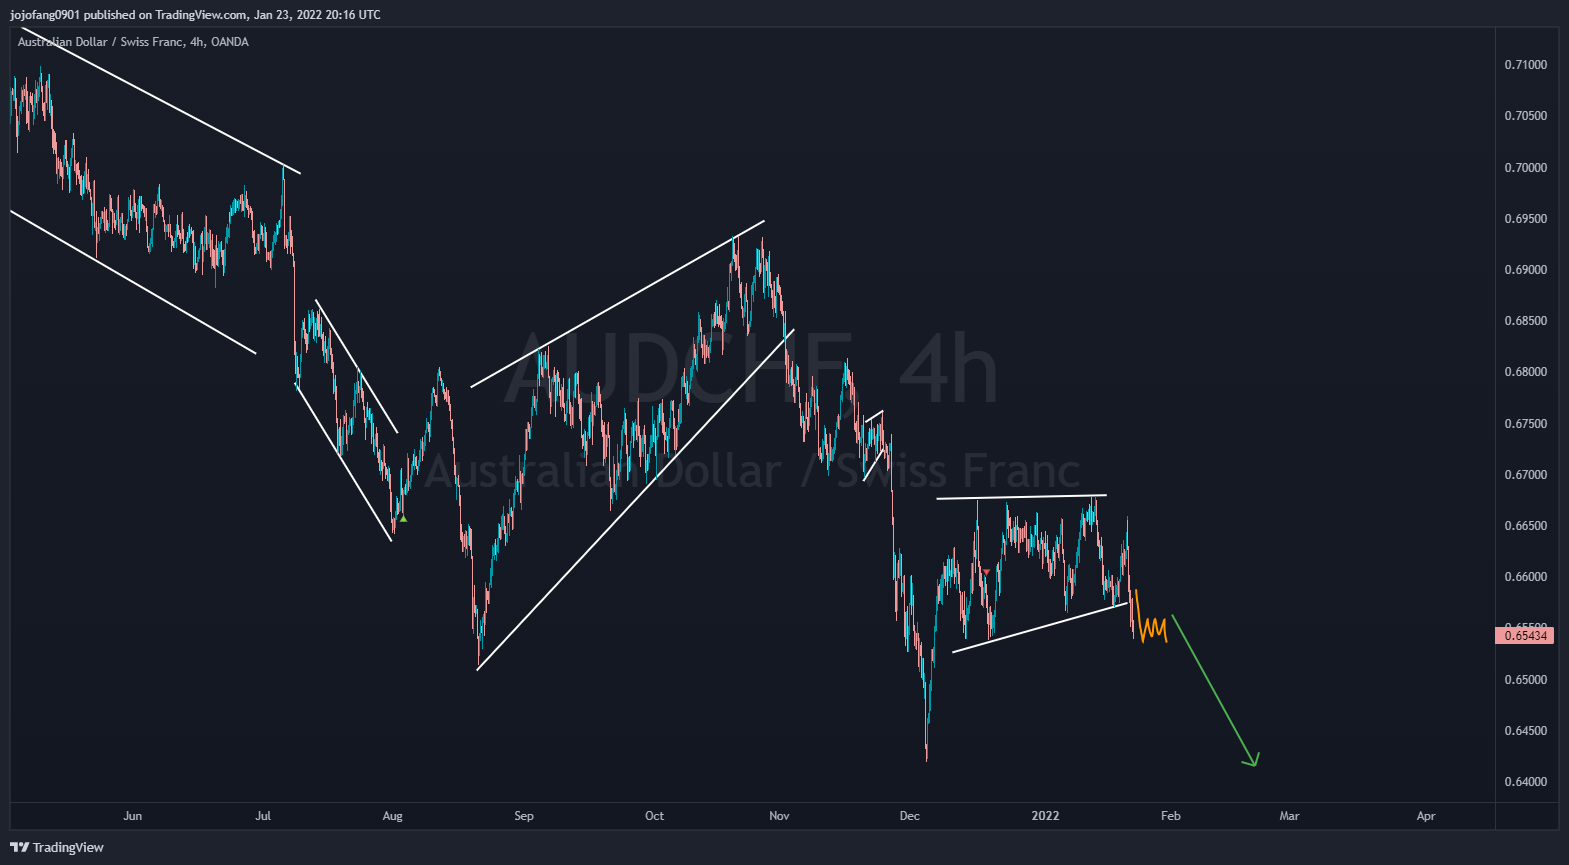Viewport: 1569px width, 865px height.
Task: Click the 0.67500 price axis label
Action: [1525, 424]
